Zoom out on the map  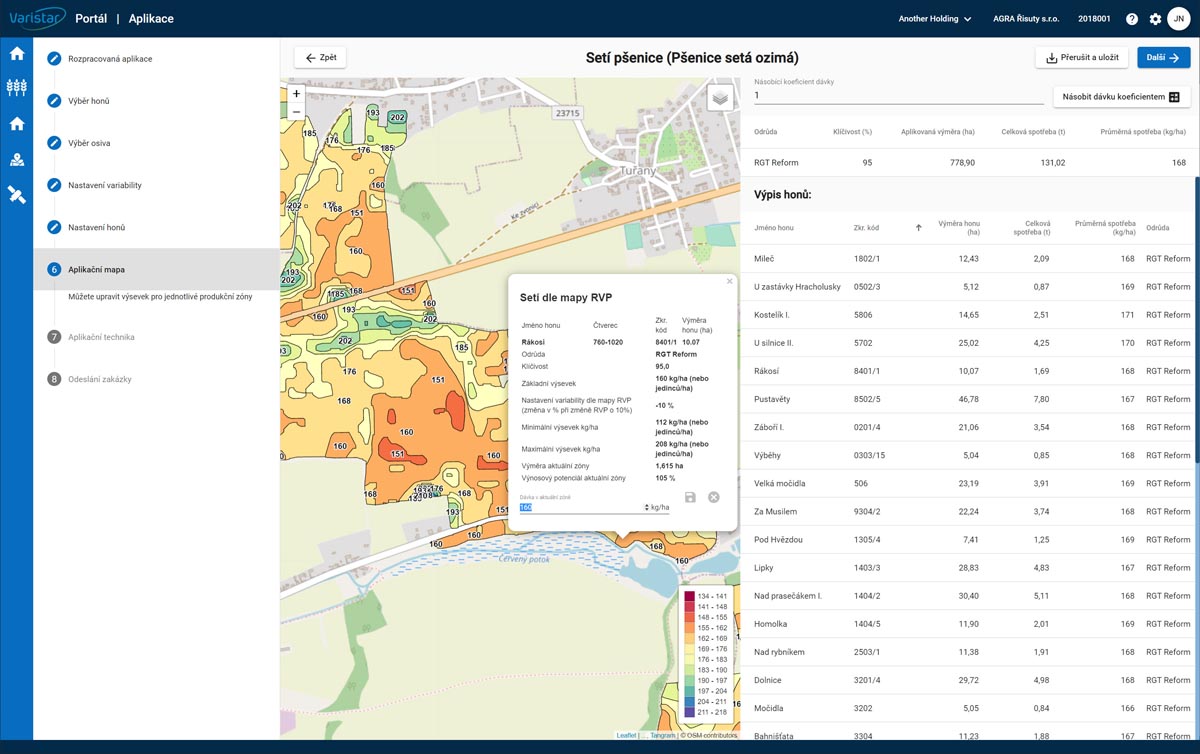[x=296, y=111]
